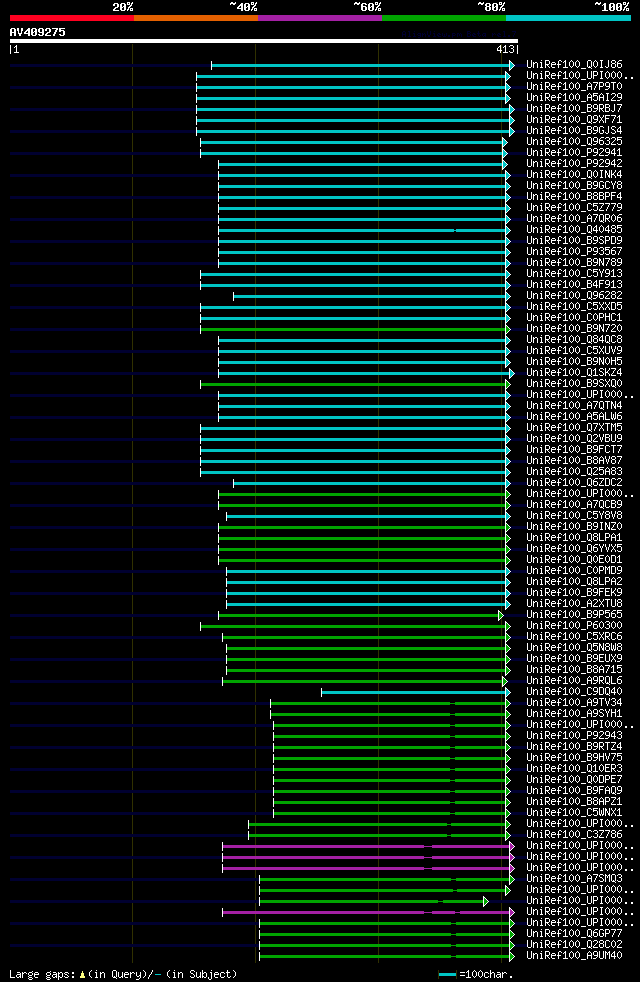Open hit UniRef100_Q0IJ86

[574, 65]
